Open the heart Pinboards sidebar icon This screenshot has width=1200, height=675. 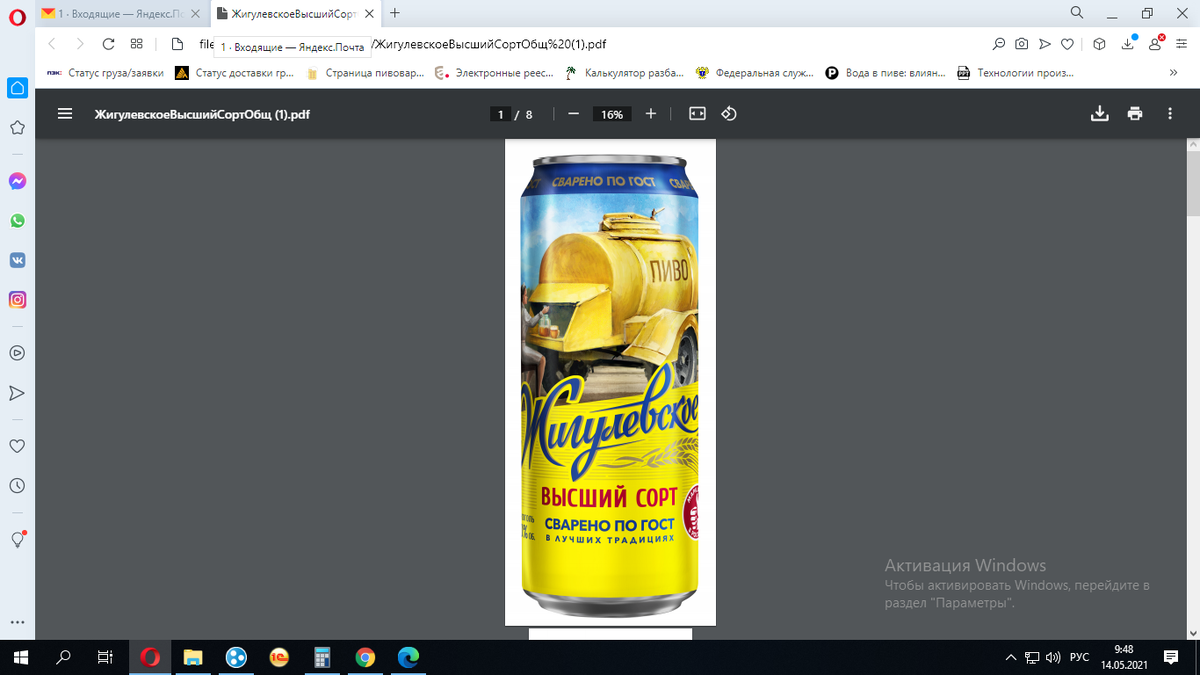point(17,446)
